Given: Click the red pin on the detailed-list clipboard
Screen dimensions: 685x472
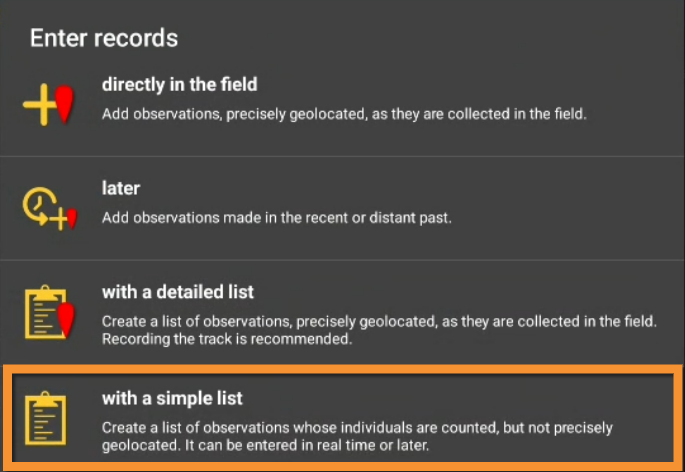Looking at the screenshot, I should (67, 319).
